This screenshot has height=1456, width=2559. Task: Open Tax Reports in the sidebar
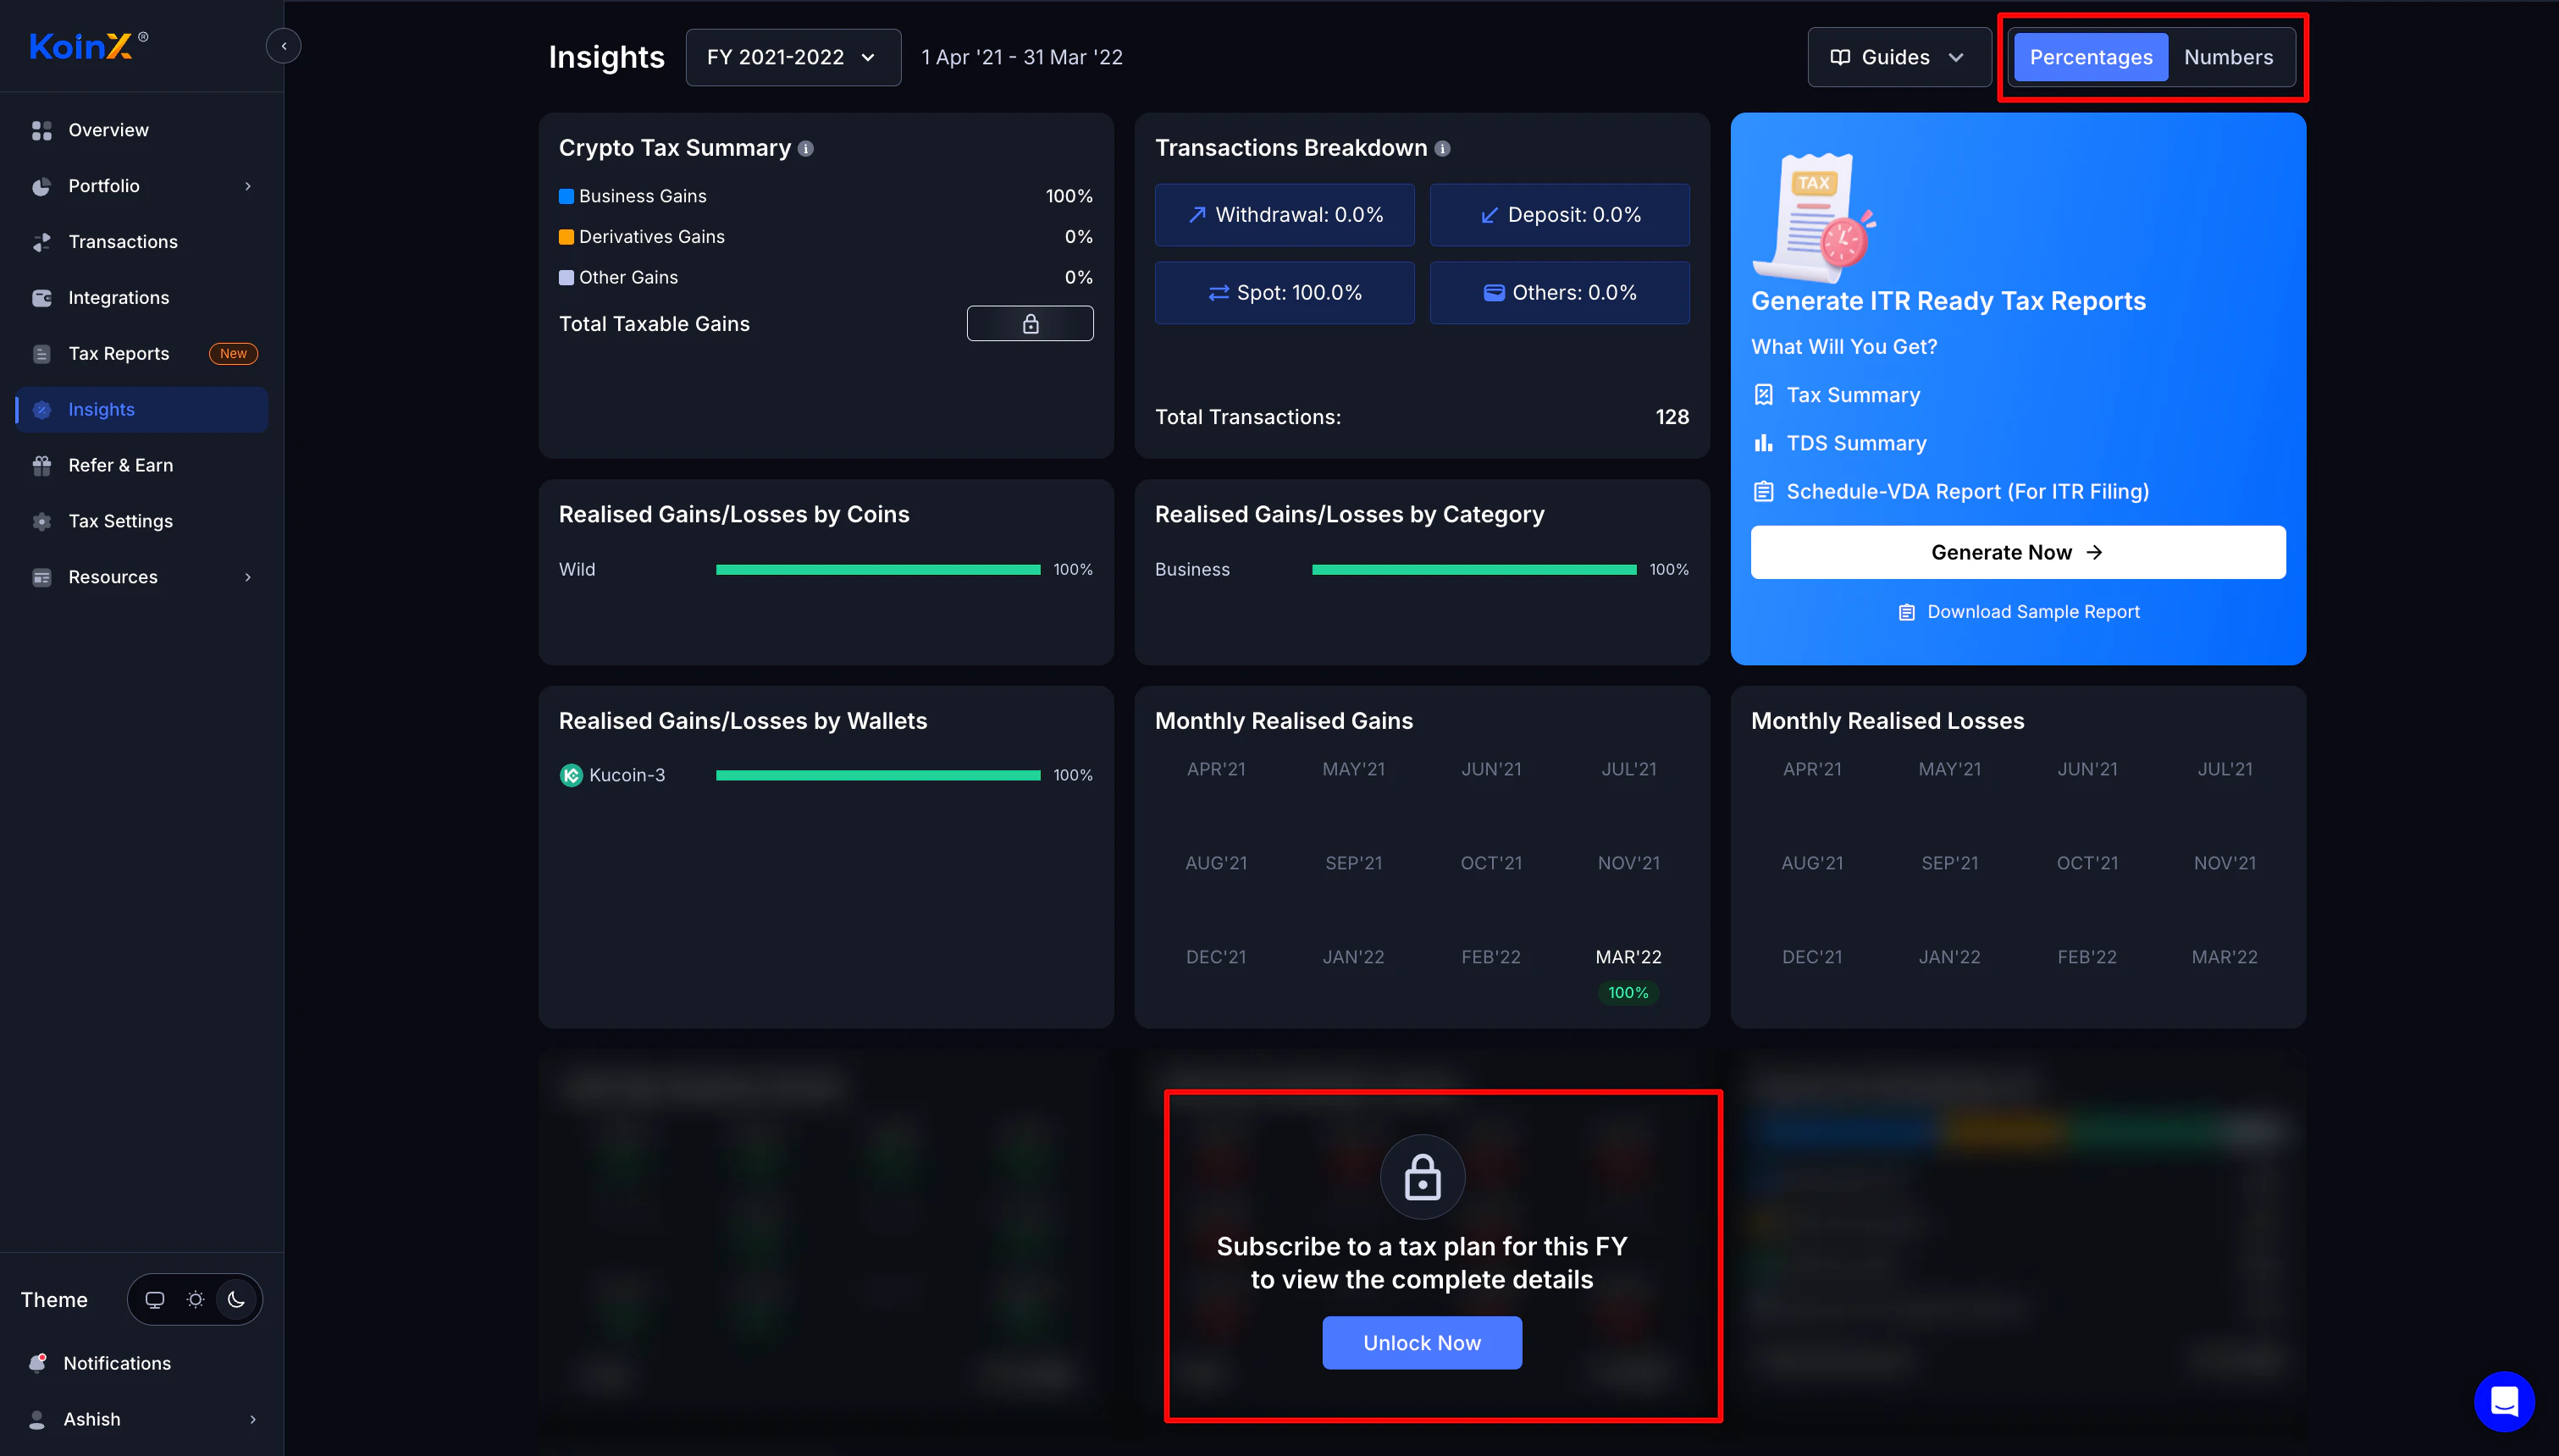(141, 354)
